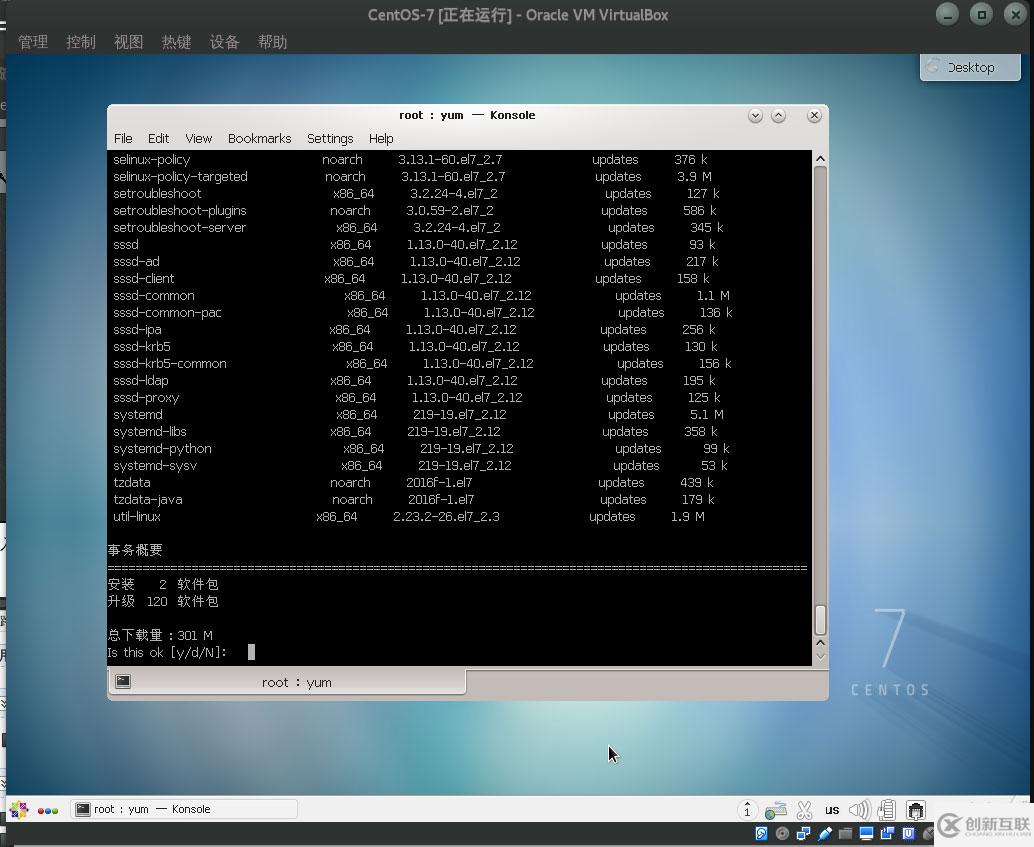
Task: Click 'sssd-ldap' package name
Action: [x=140, y=381]
